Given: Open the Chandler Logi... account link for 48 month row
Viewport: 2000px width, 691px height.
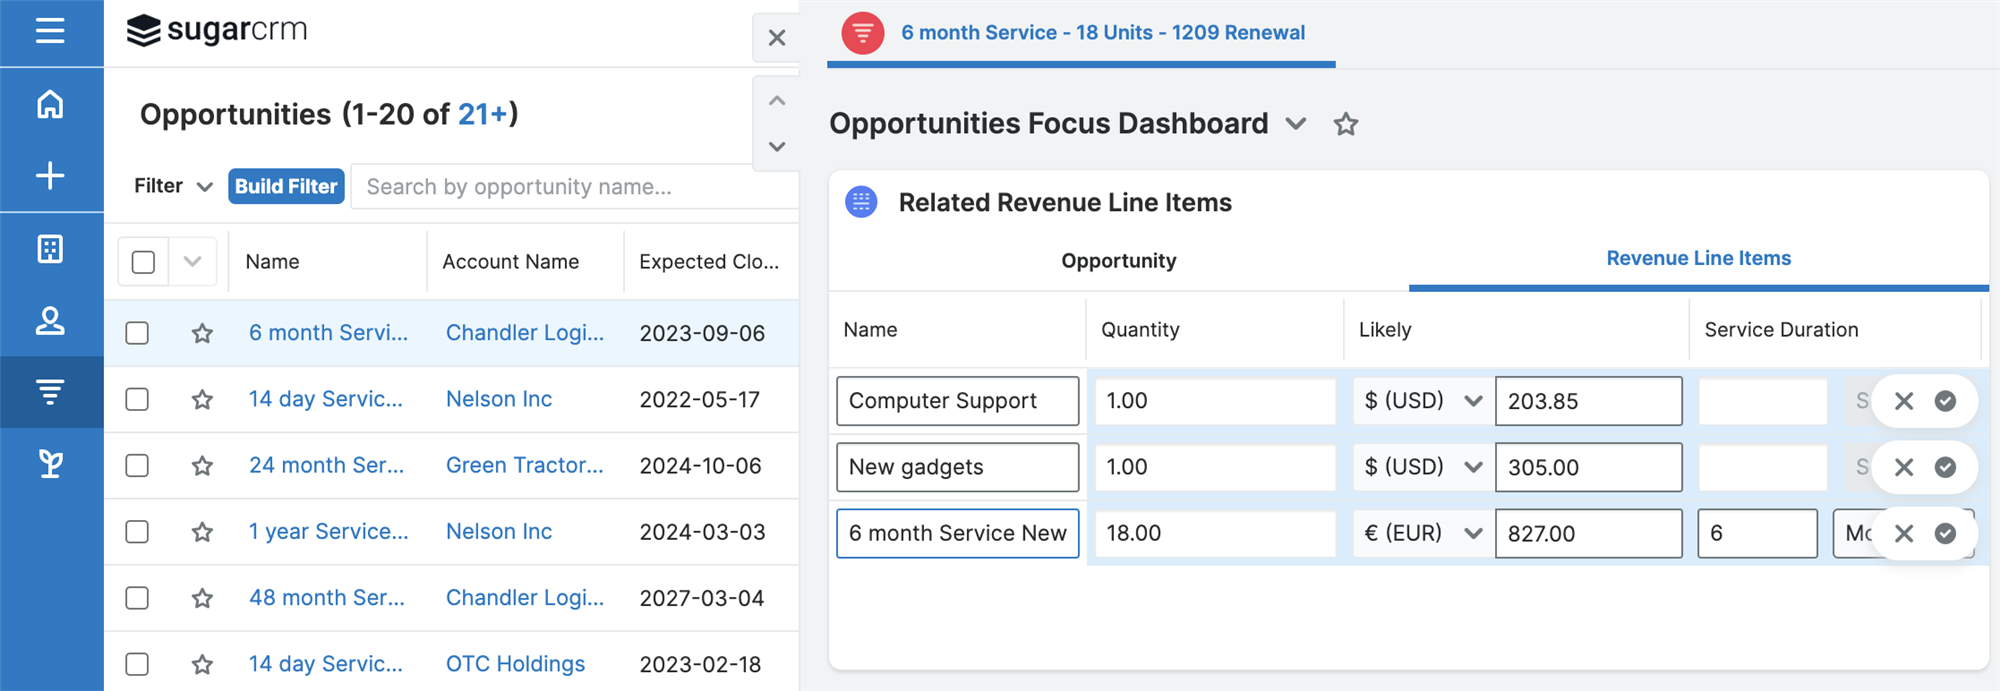Looking at the screenshot, I should pyautogui.click(x=525, y=598).
